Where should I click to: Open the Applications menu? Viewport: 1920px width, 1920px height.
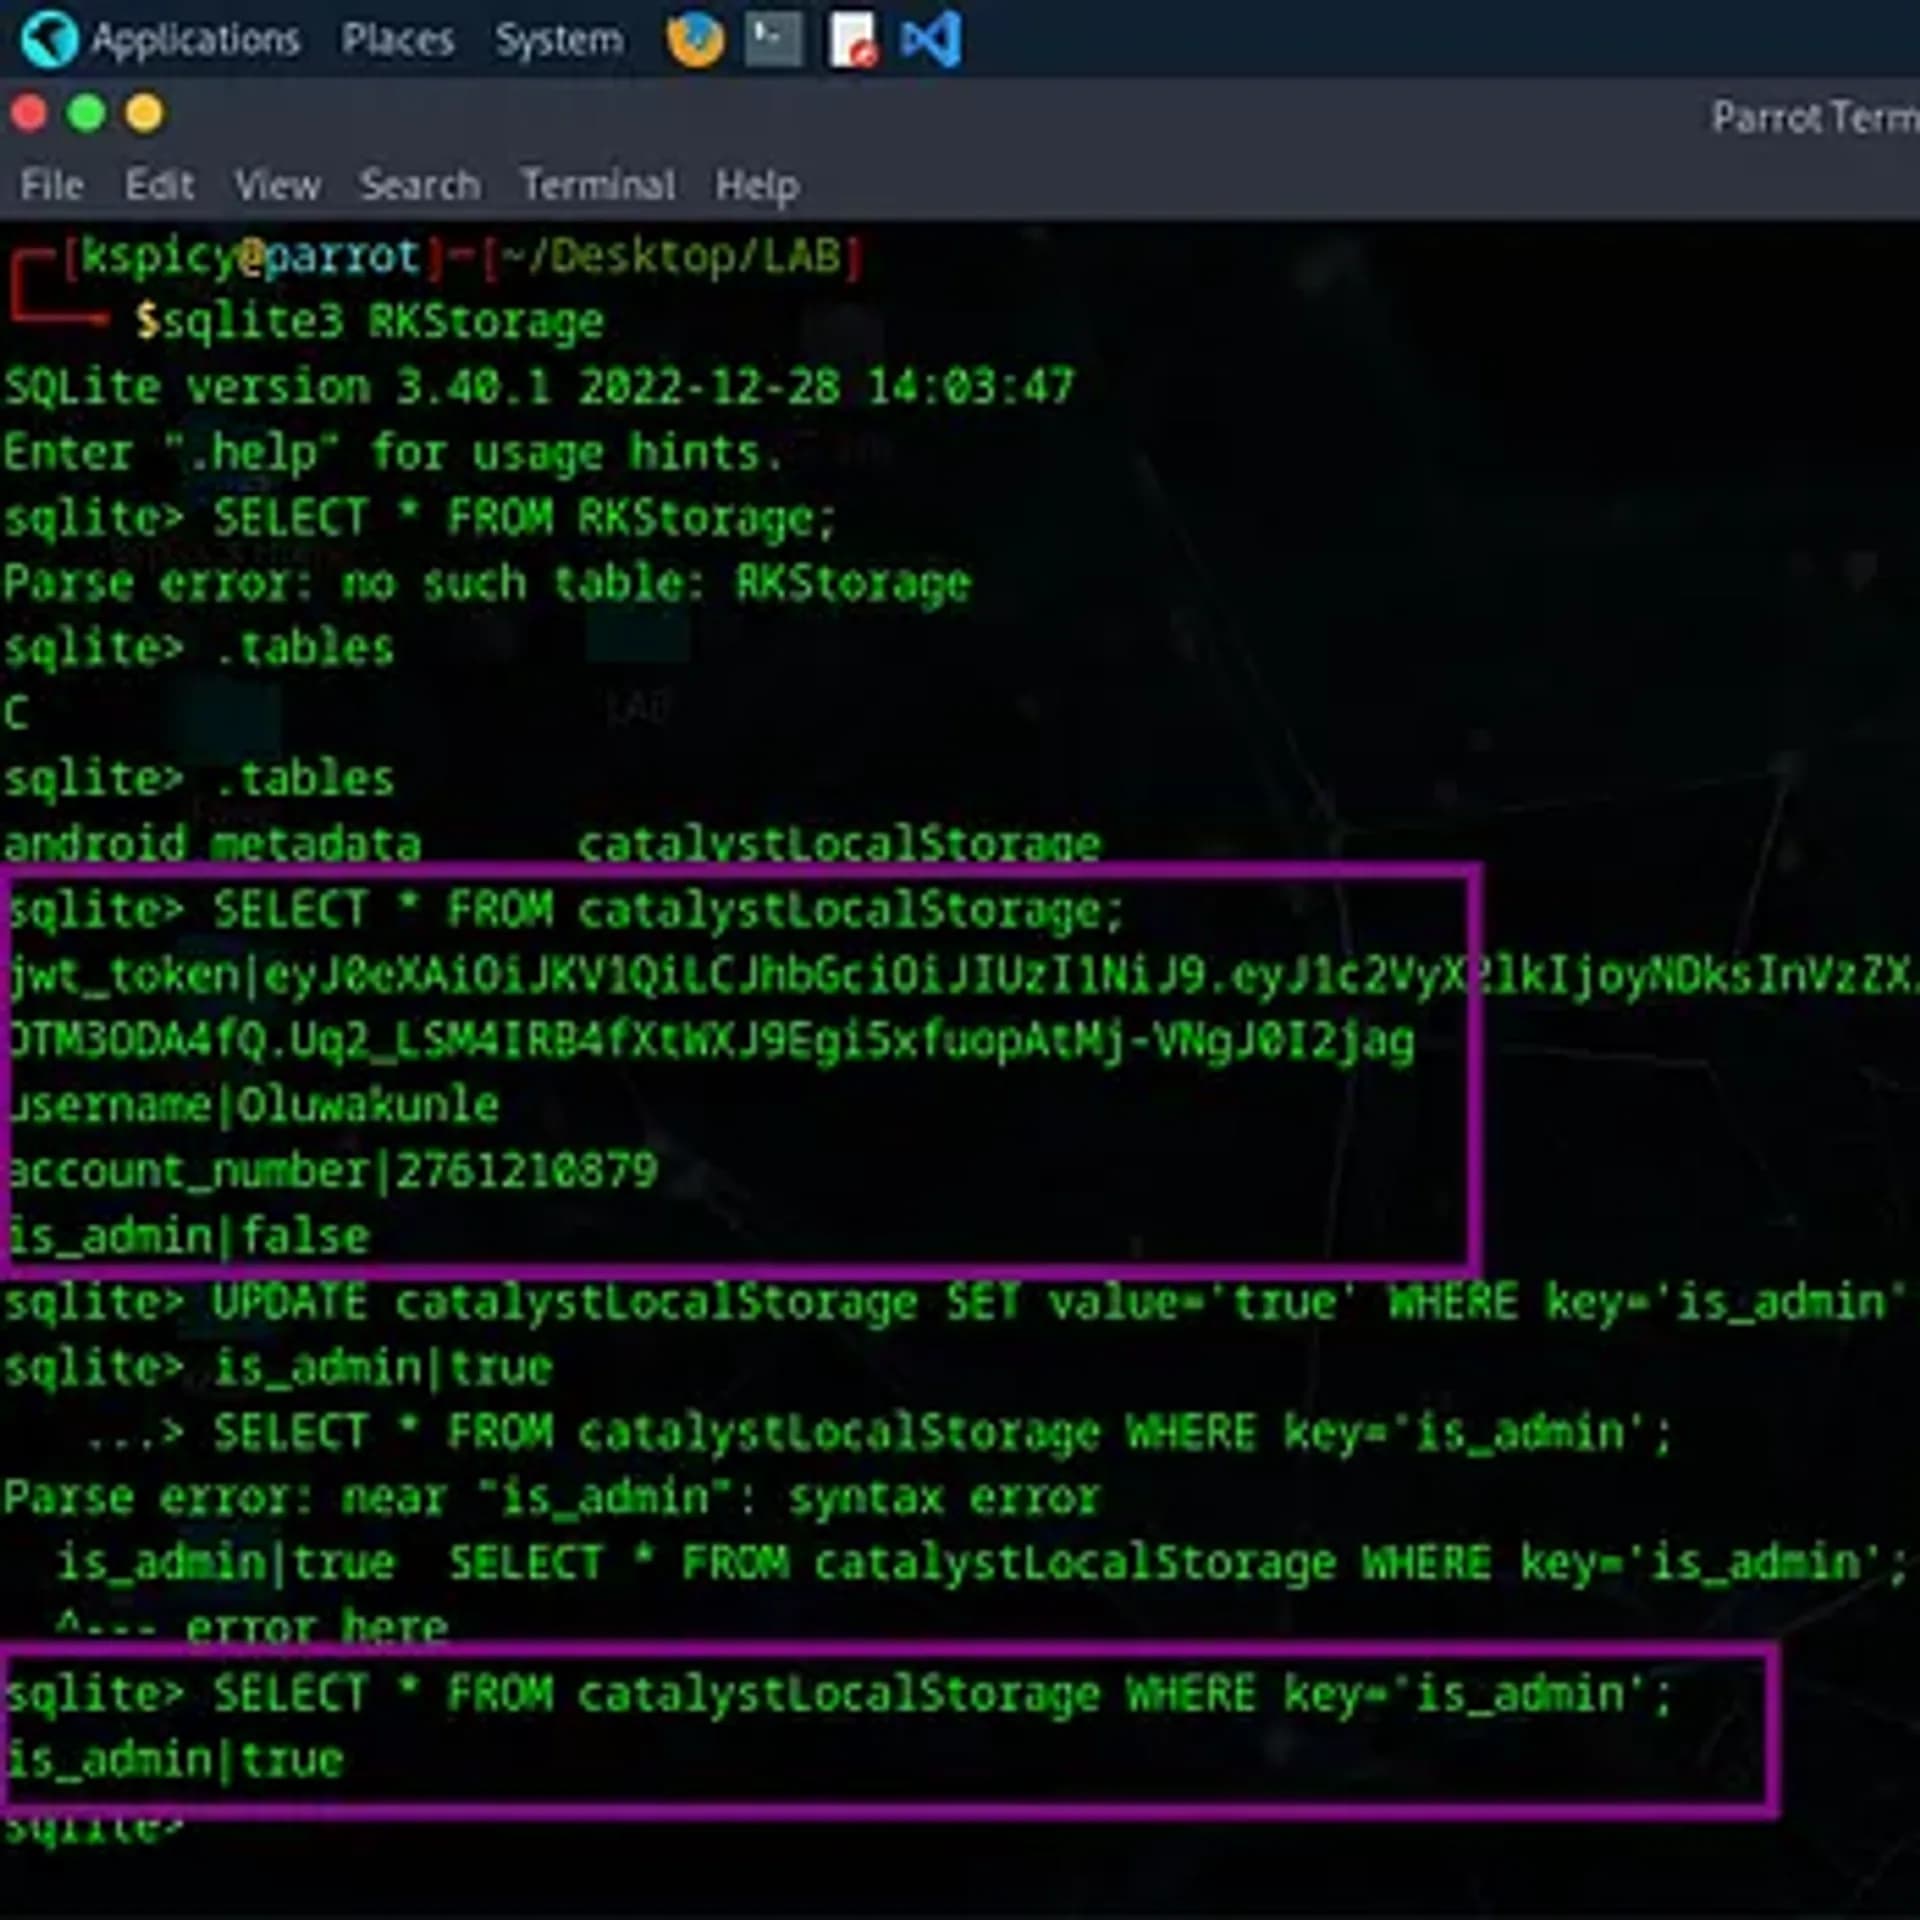pos(195,41)
